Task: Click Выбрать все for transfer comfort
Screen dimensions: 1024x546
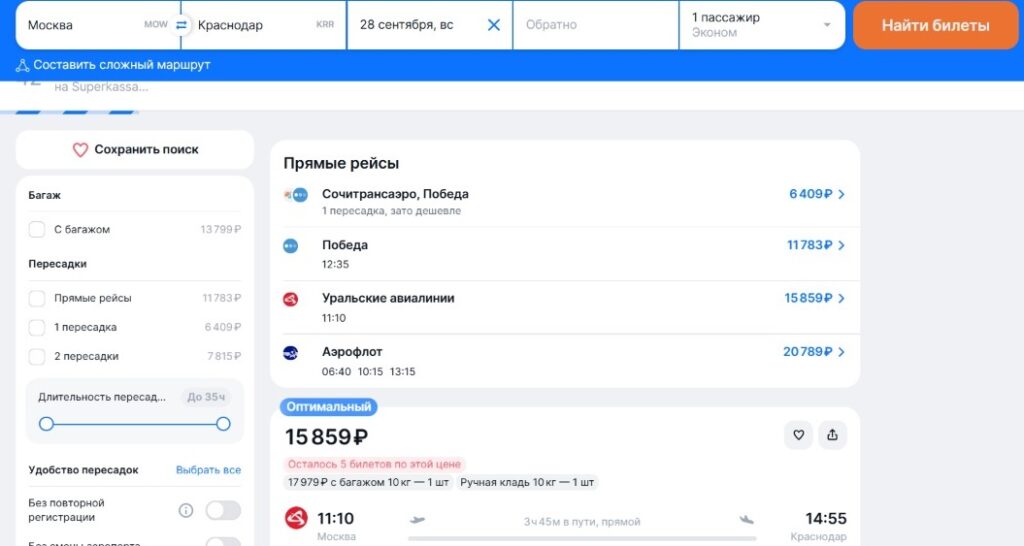Action: coord(208,470)
